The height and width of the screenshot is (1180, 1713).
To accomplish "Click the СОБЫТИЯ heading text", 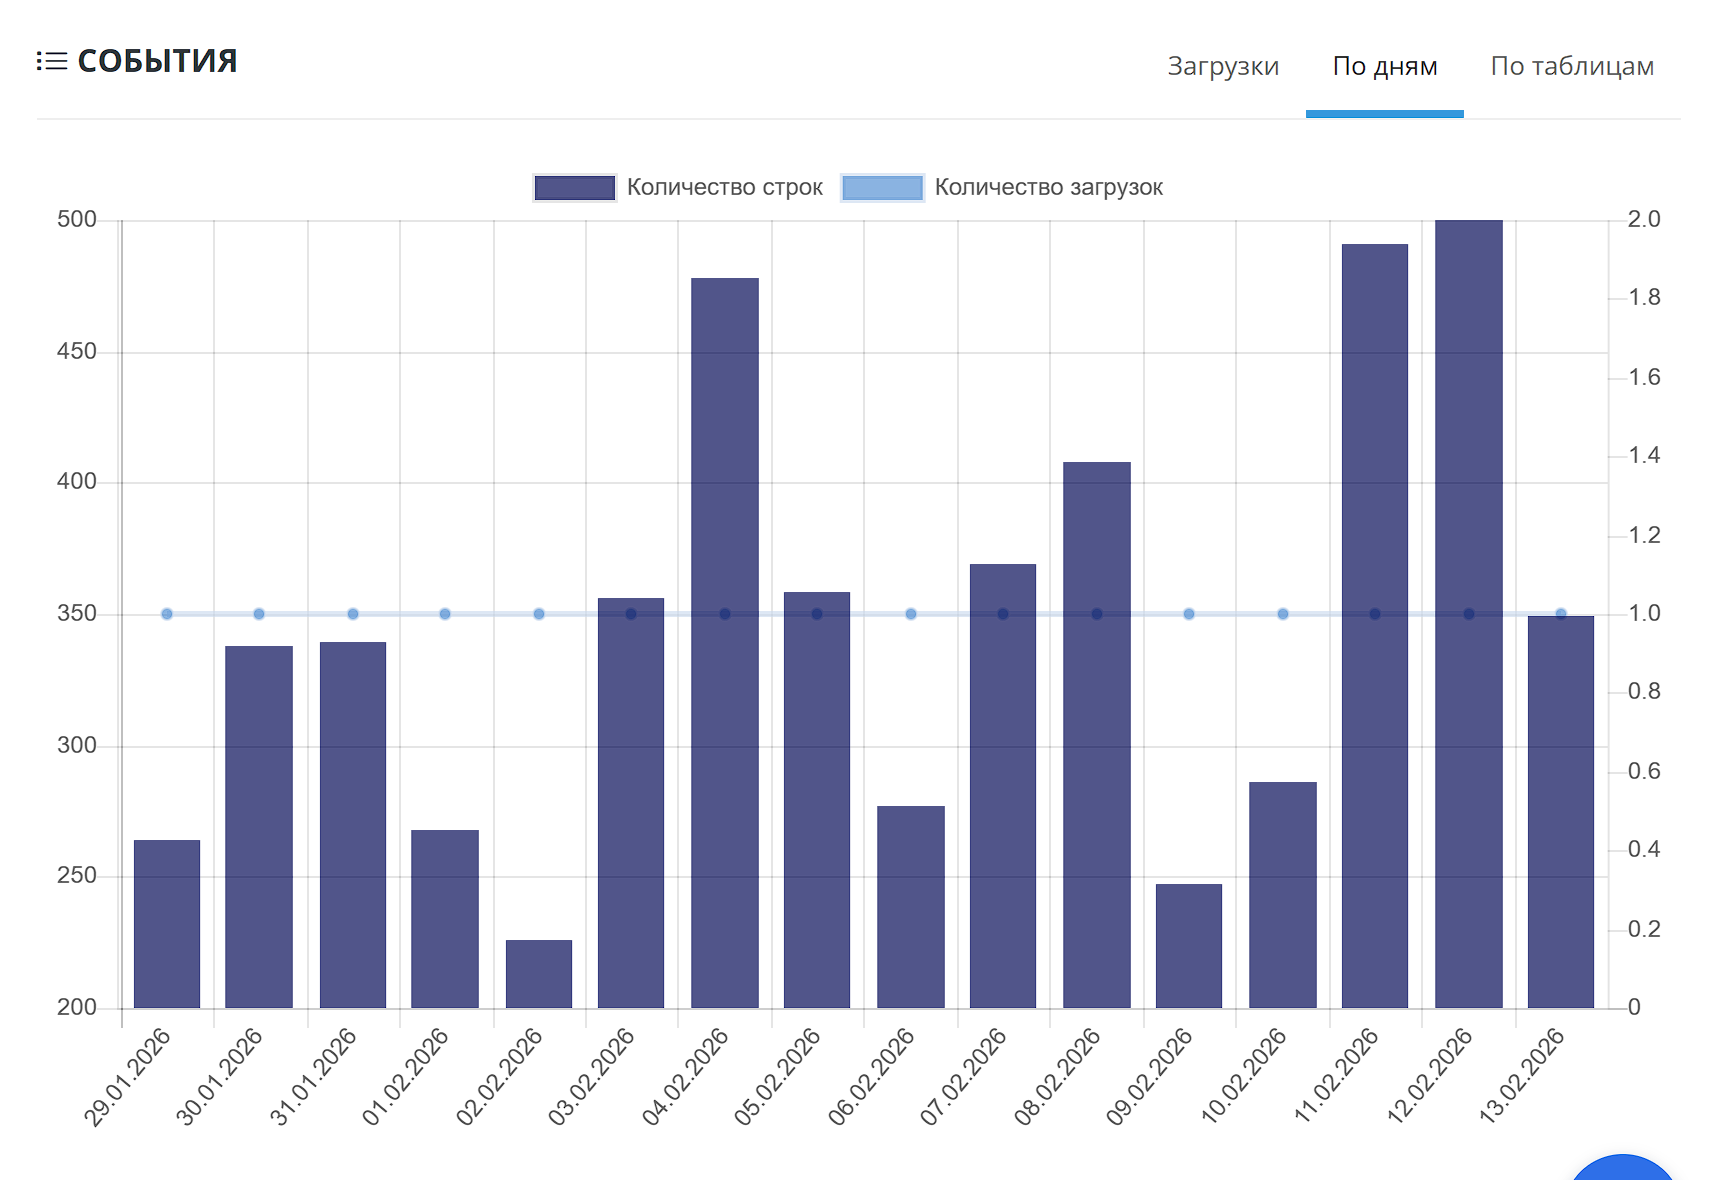I will 158,61.
